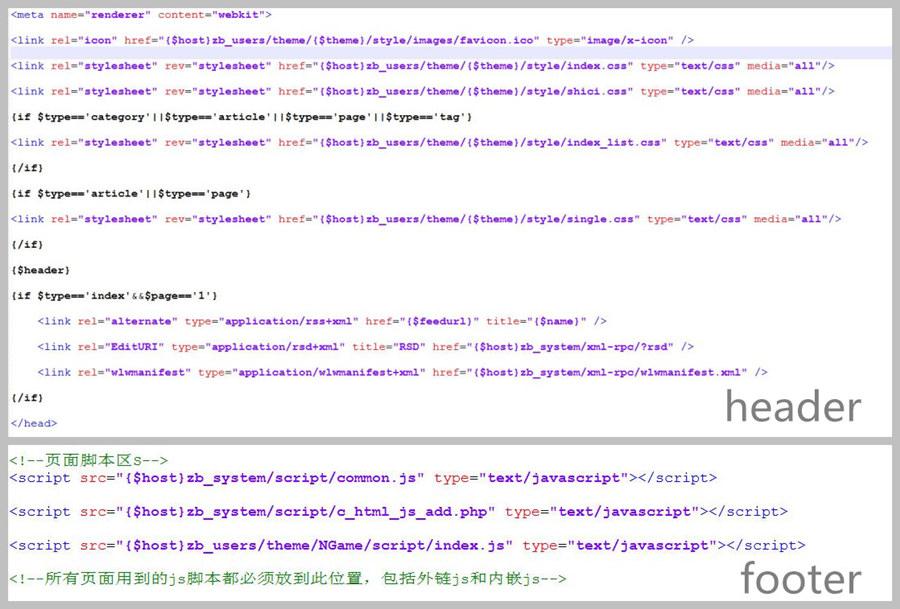The image size is (900, 609).
Task: Select the <!--页面脚本区s--> comment
Action: 88,460
